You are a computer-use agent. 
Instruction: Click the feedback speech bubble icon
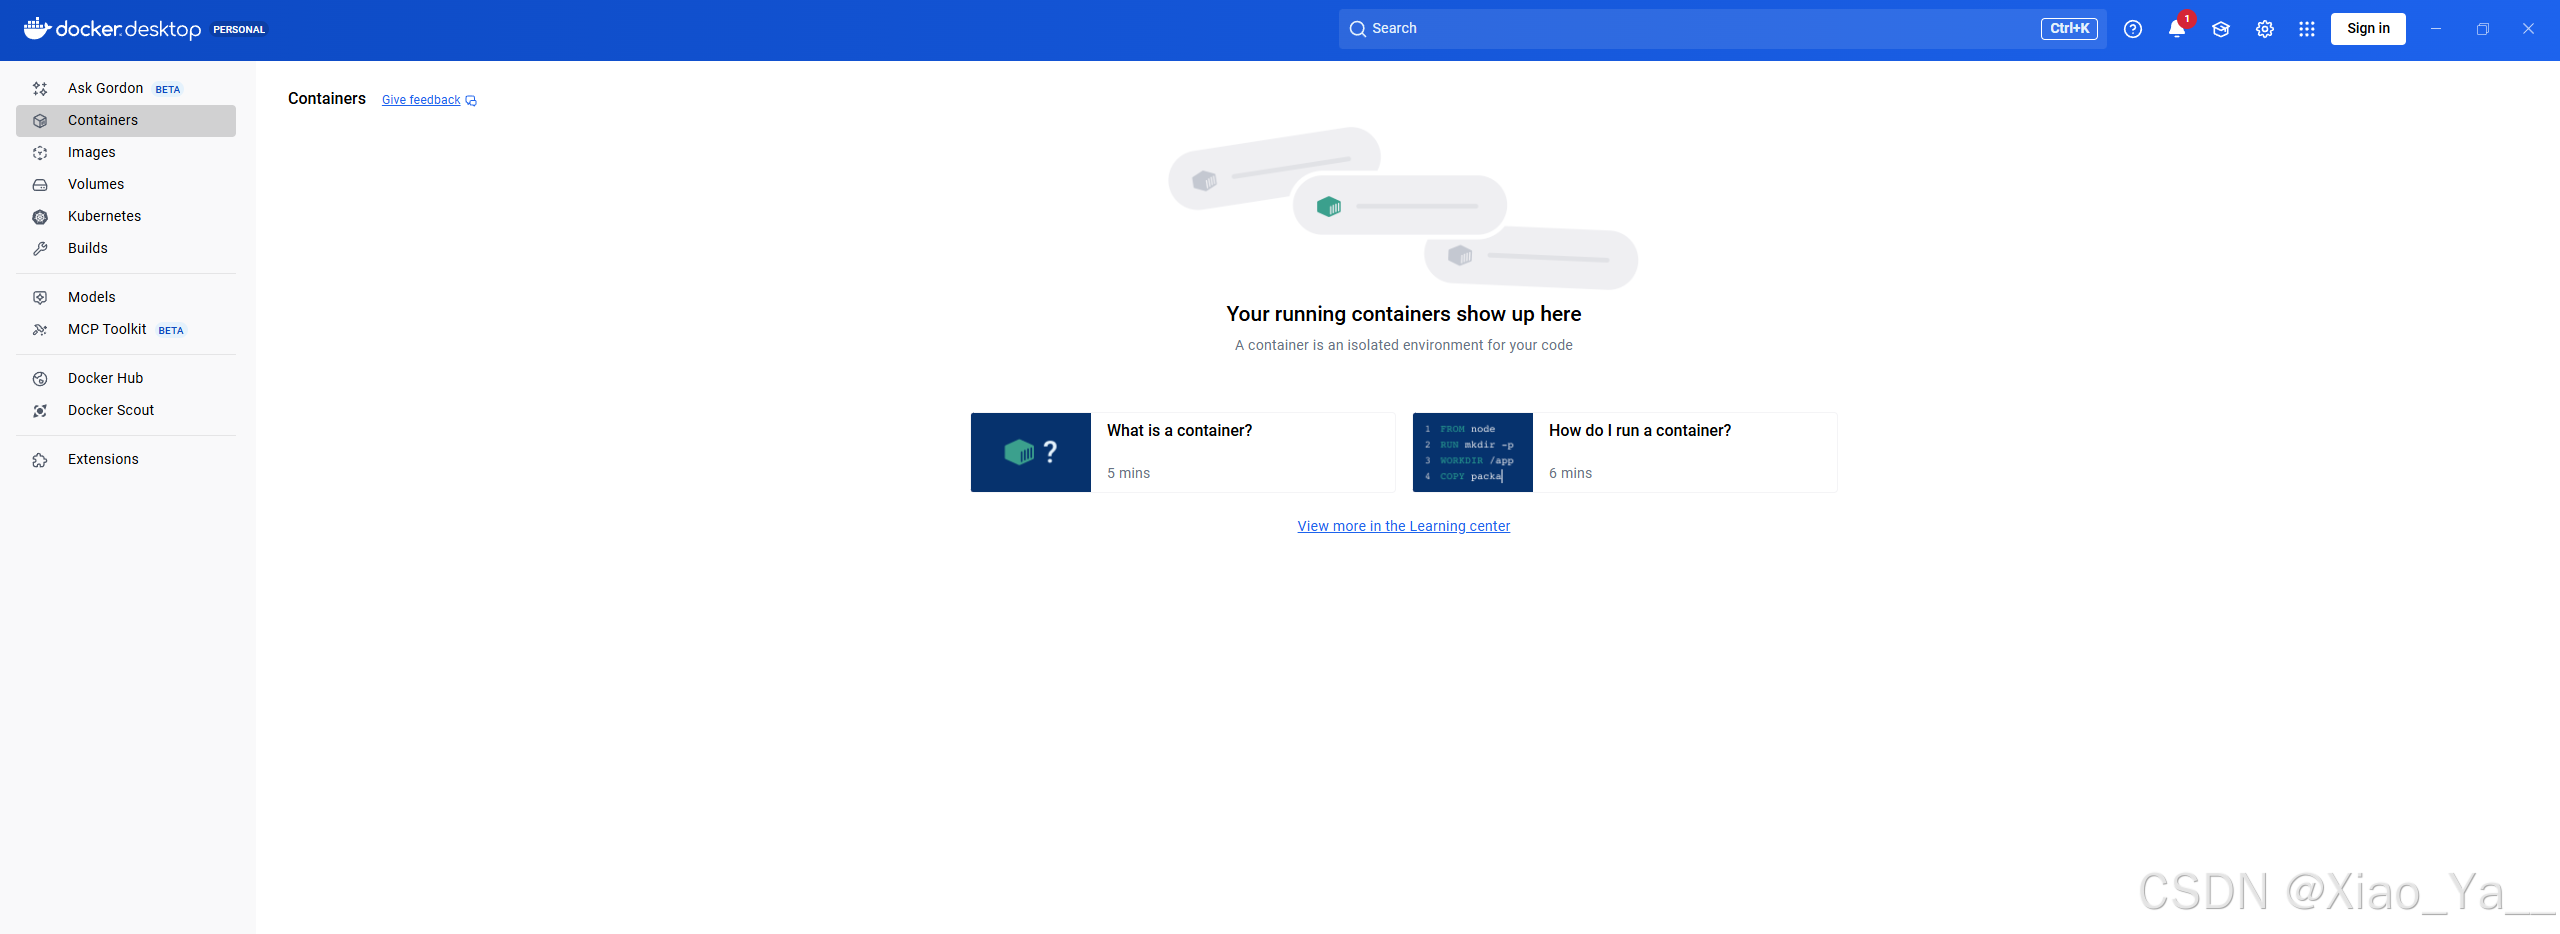tap(471, 101)
